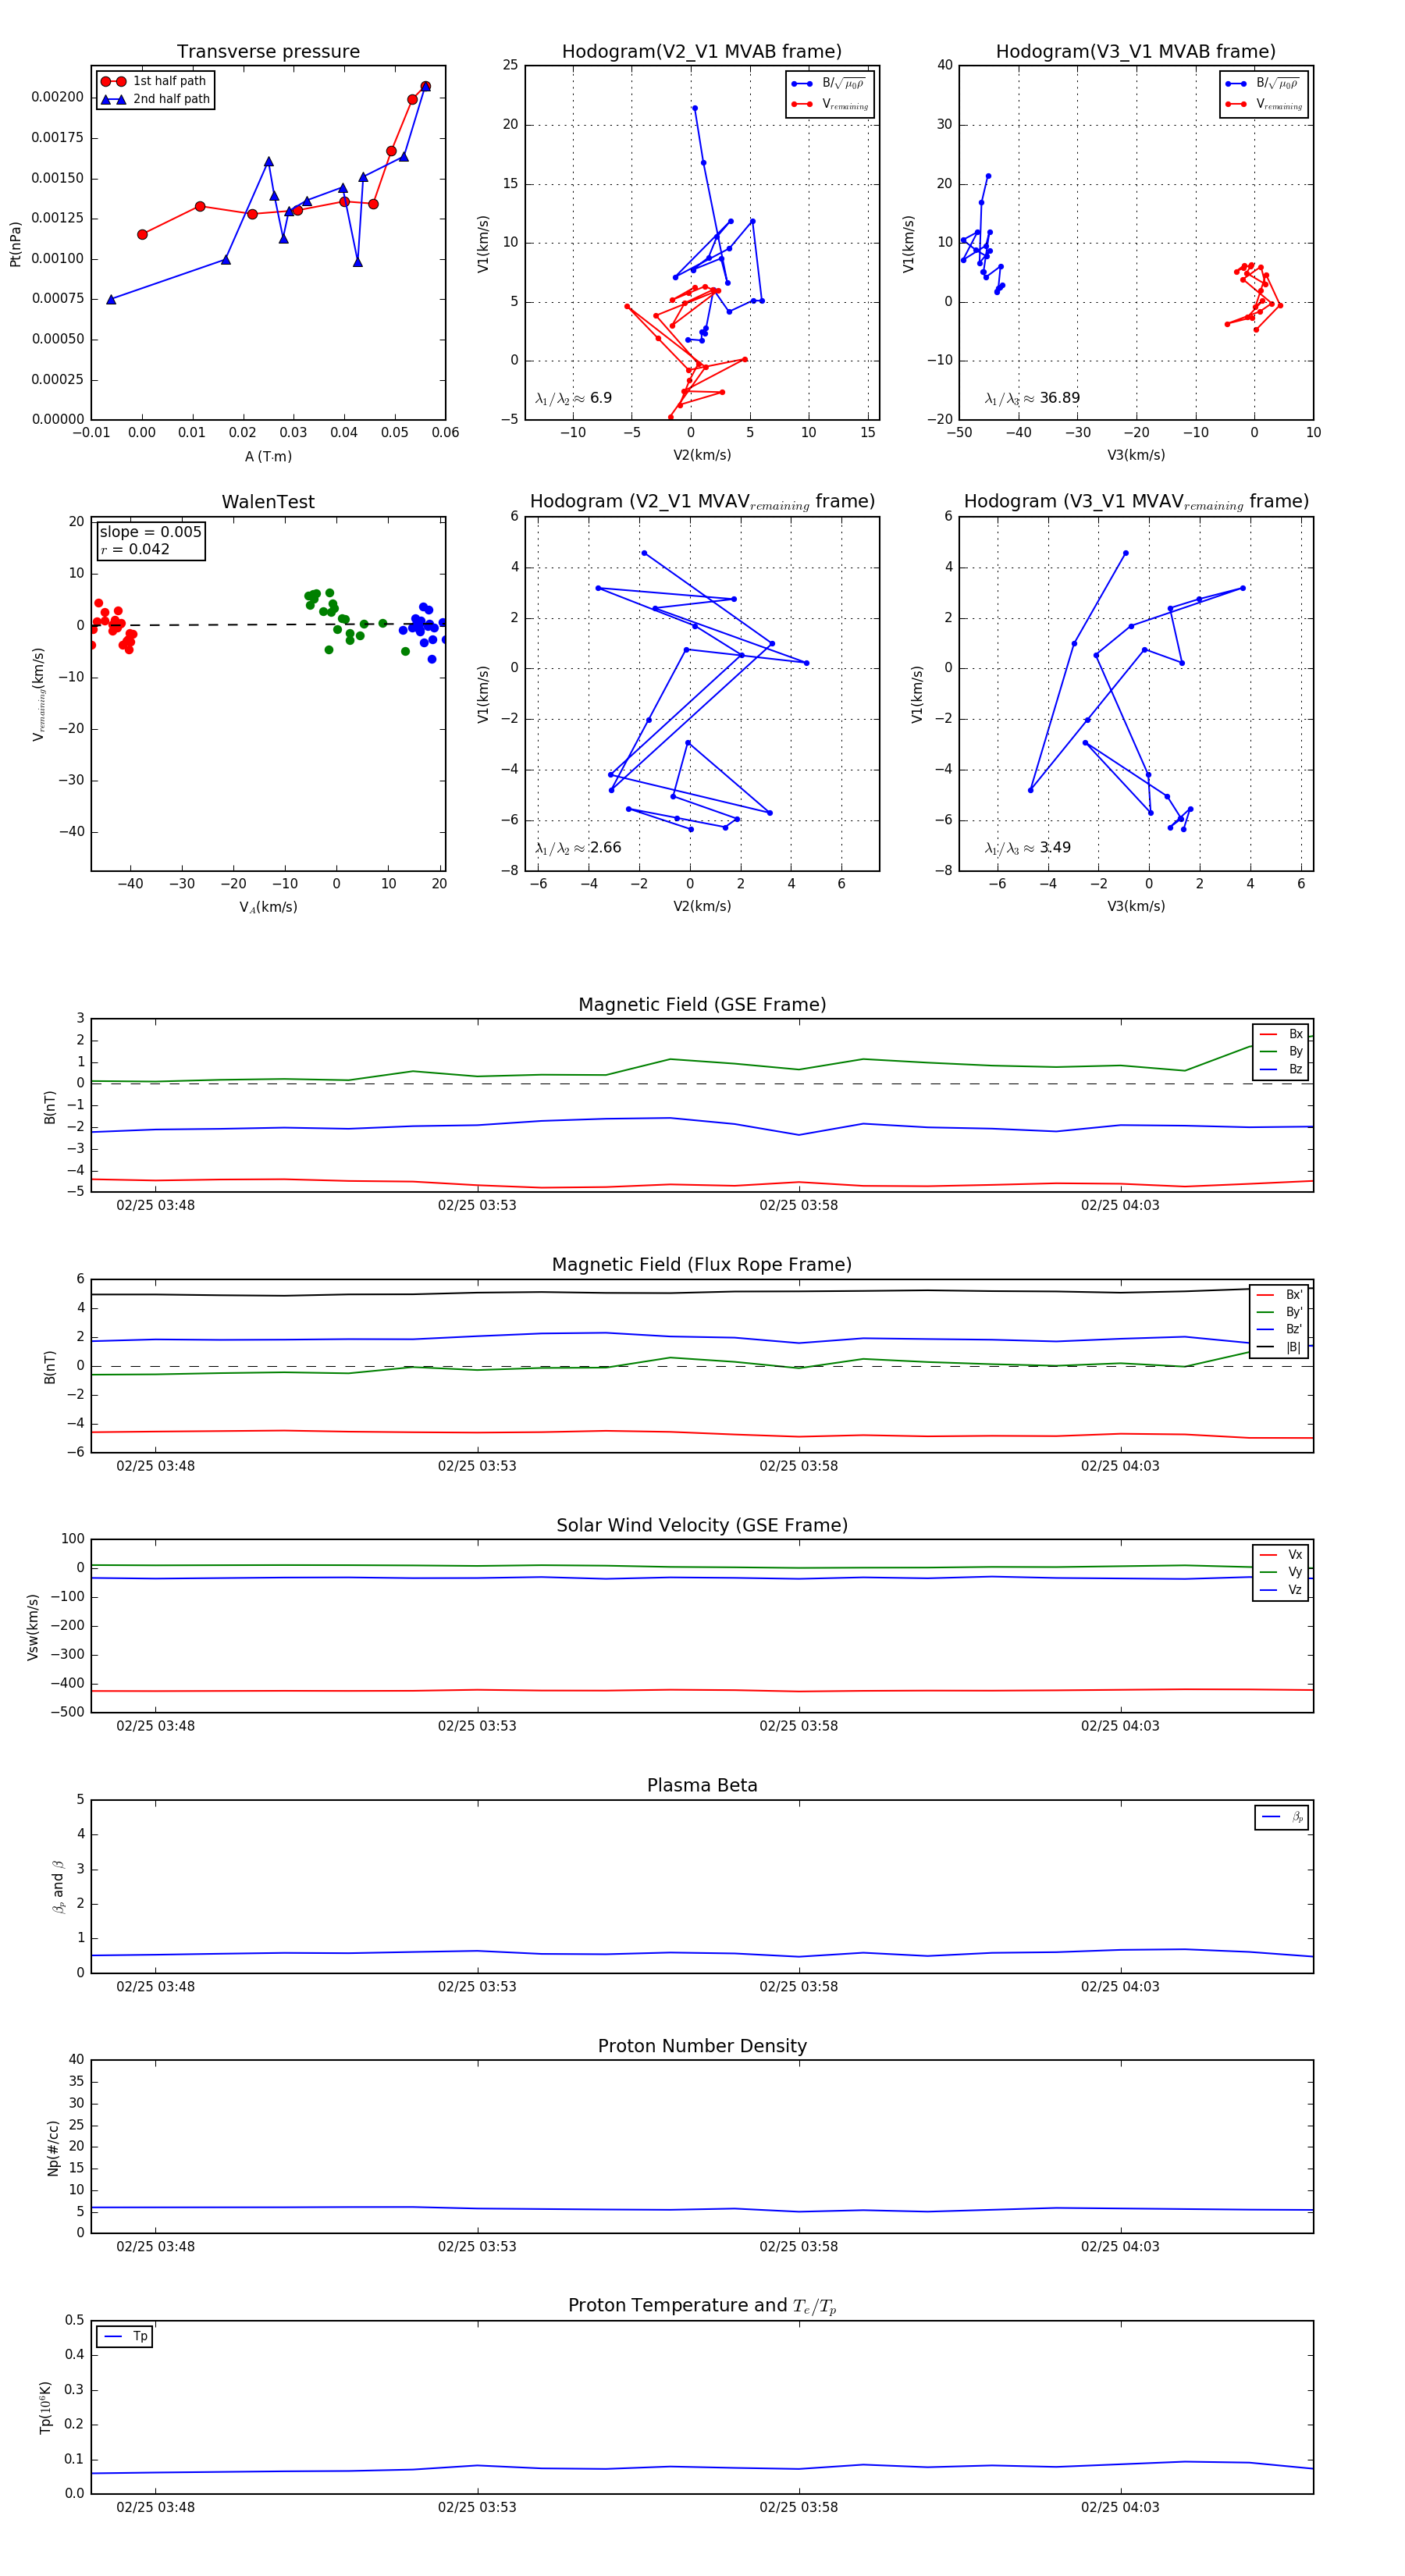Click the 'Hodogram(V2_V1 MVAB frame)' title
This screenshot has height=2576, width=1405.
tap(702, 52)
